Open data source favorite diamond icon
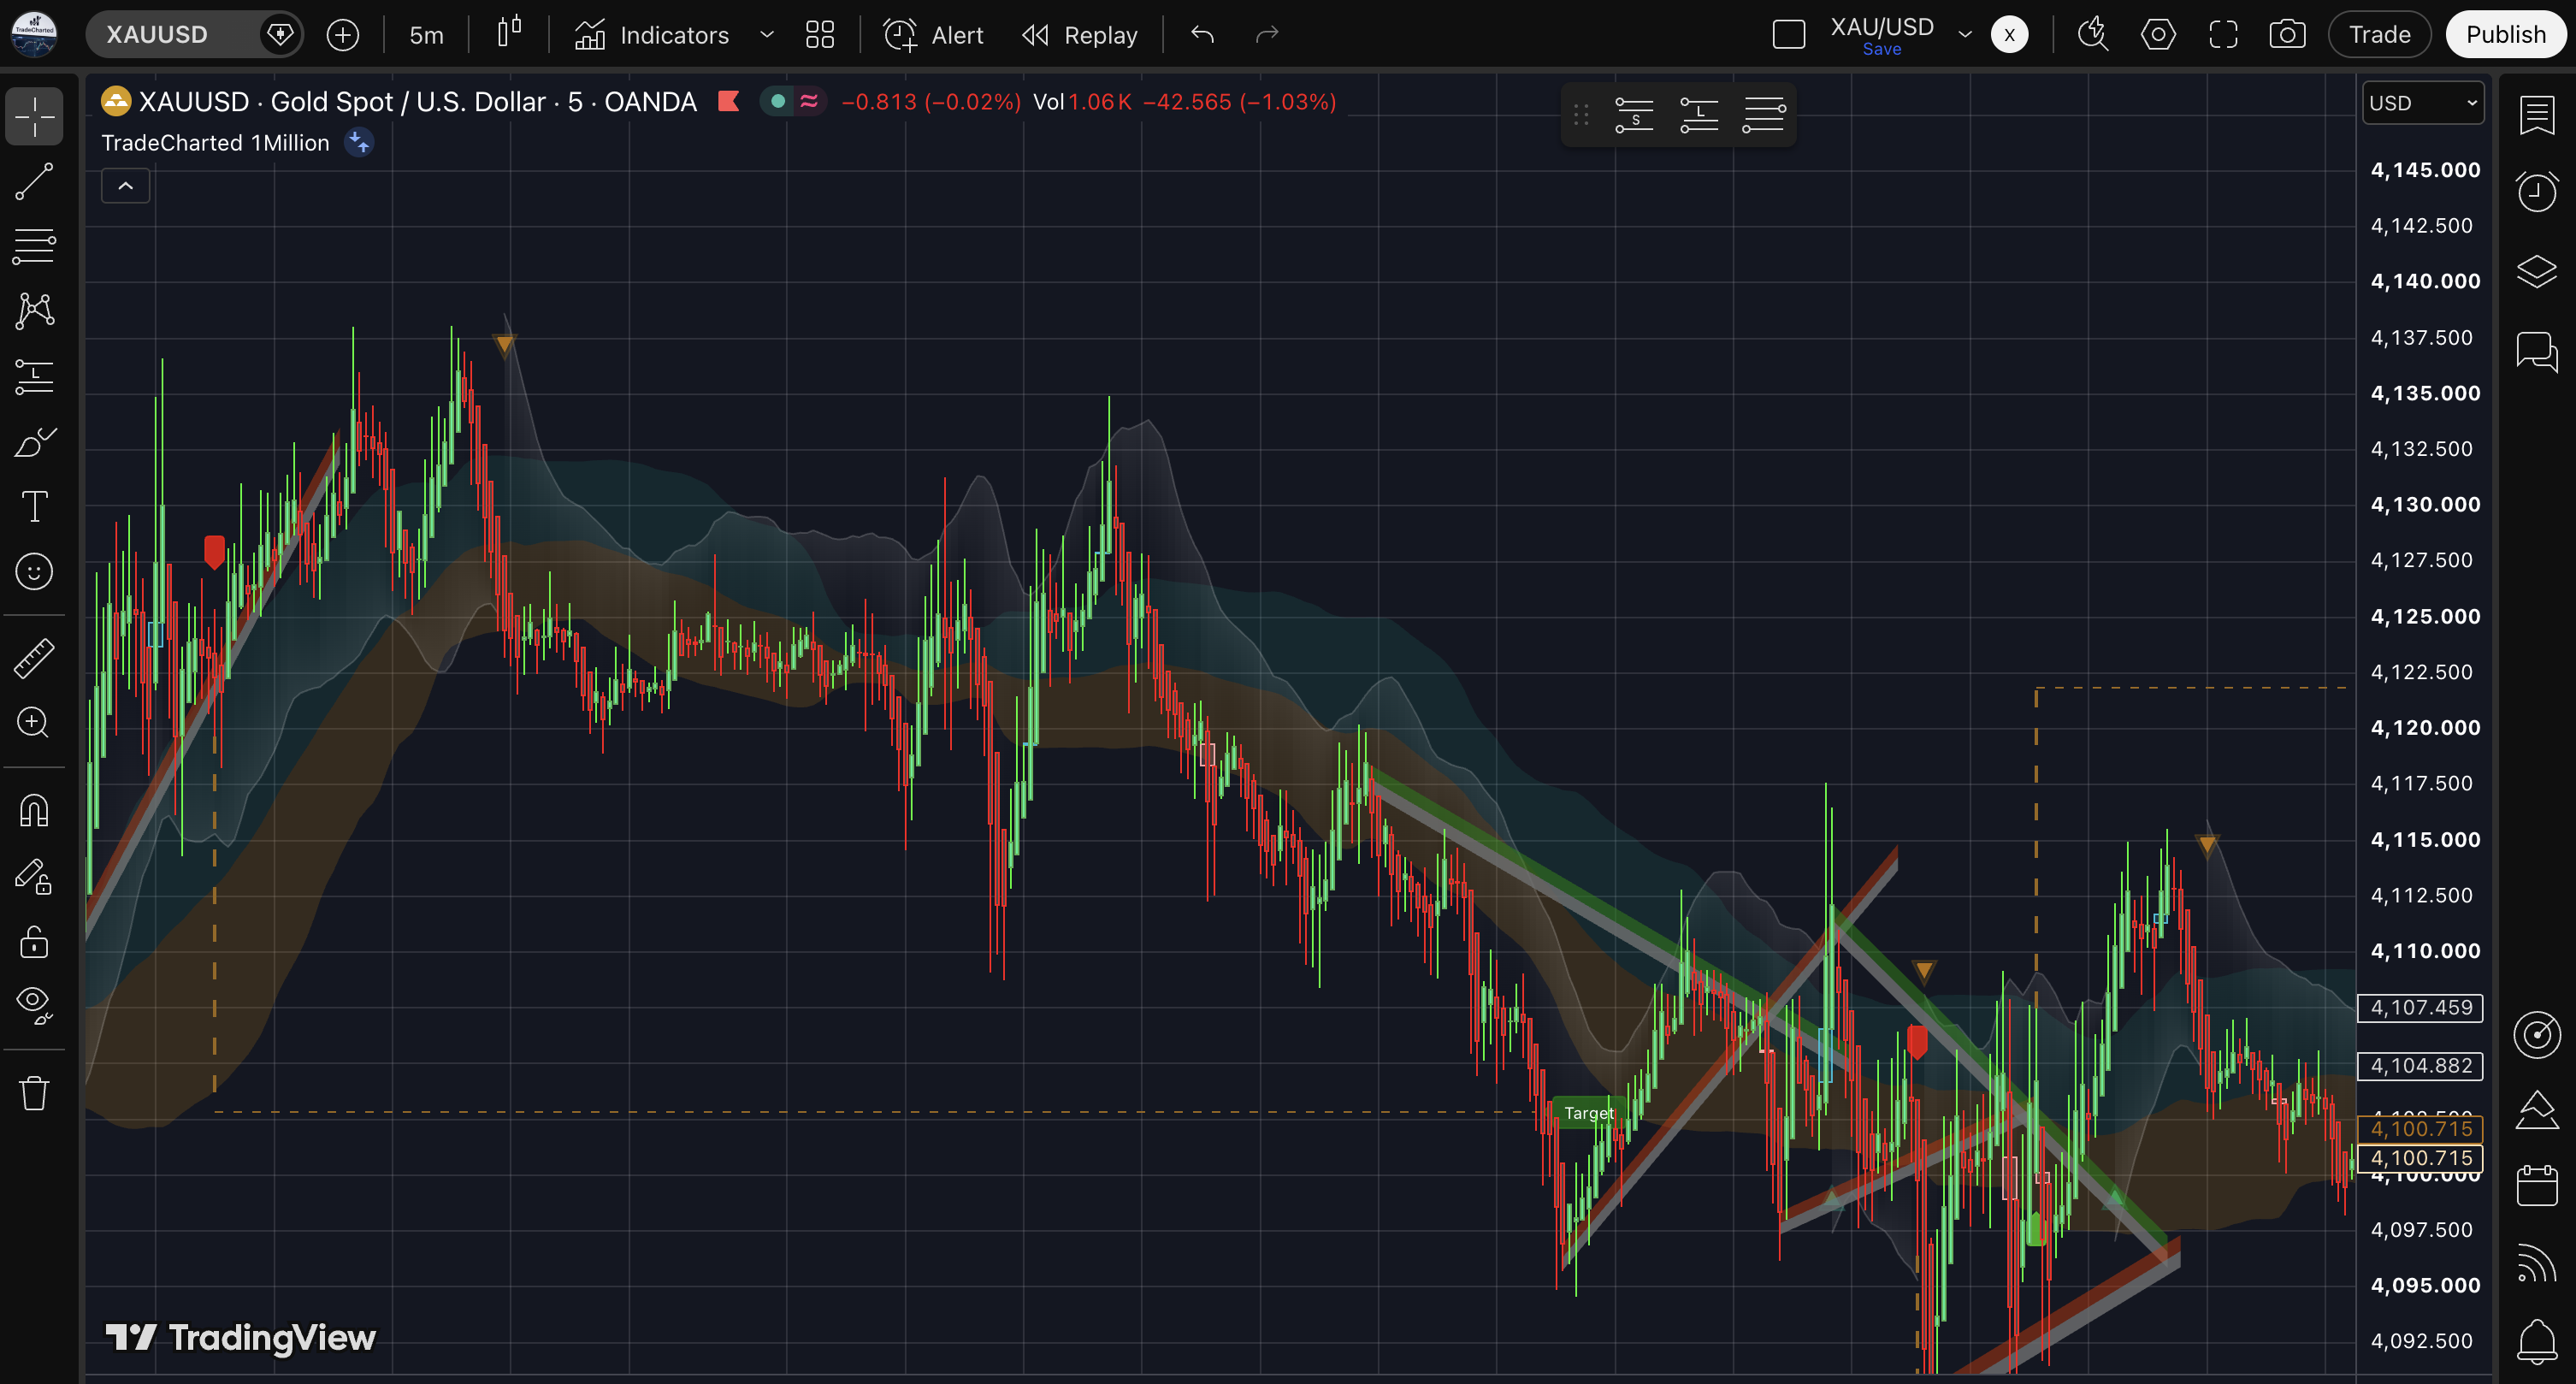 (x=281, y=34)
